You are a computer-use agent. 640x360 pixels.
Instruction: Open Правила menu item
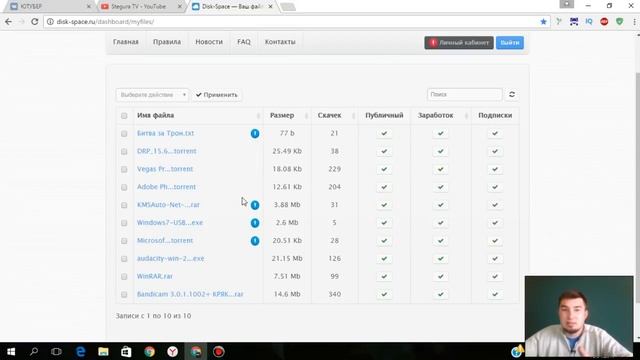pyautogui.click(x=167, y=42)
